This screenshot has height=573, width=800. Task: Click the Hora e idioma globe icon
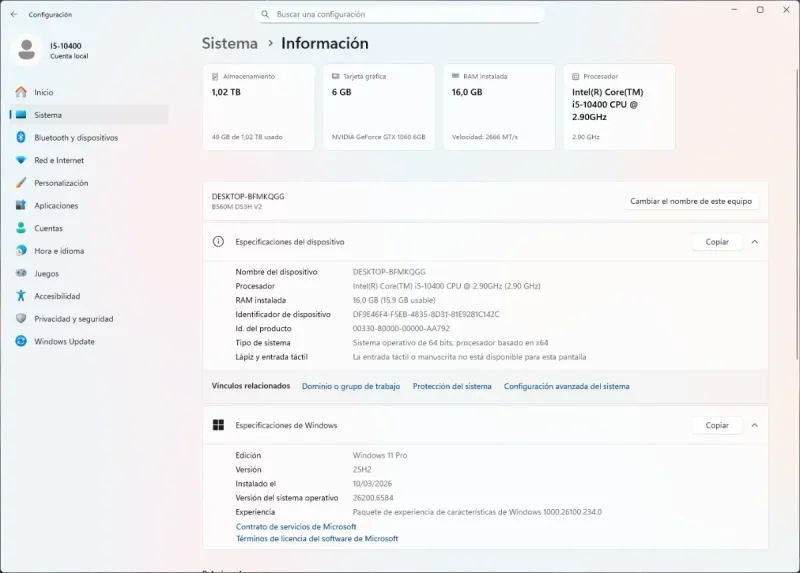click(21, 251)
